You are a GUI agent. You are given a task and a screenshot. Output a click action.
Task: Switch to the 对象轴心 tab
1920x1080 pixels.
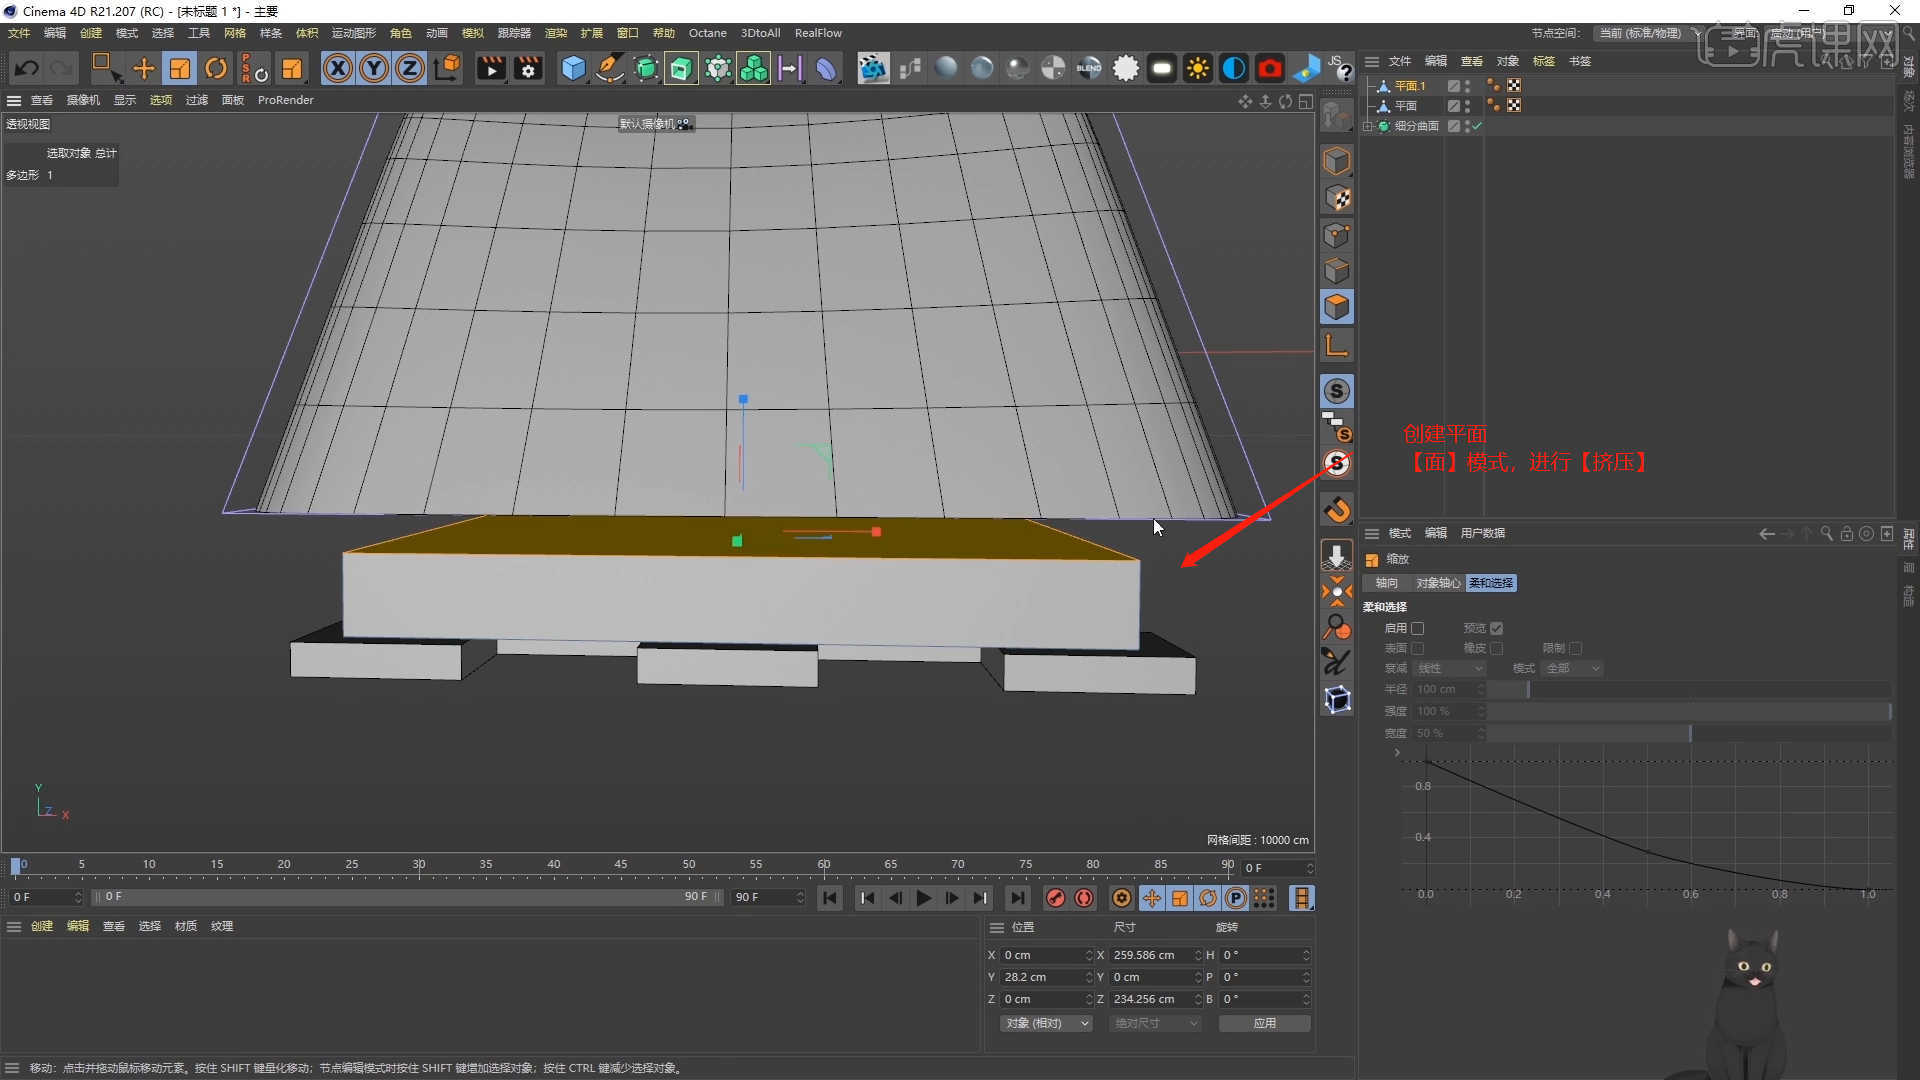[1438, 583]
